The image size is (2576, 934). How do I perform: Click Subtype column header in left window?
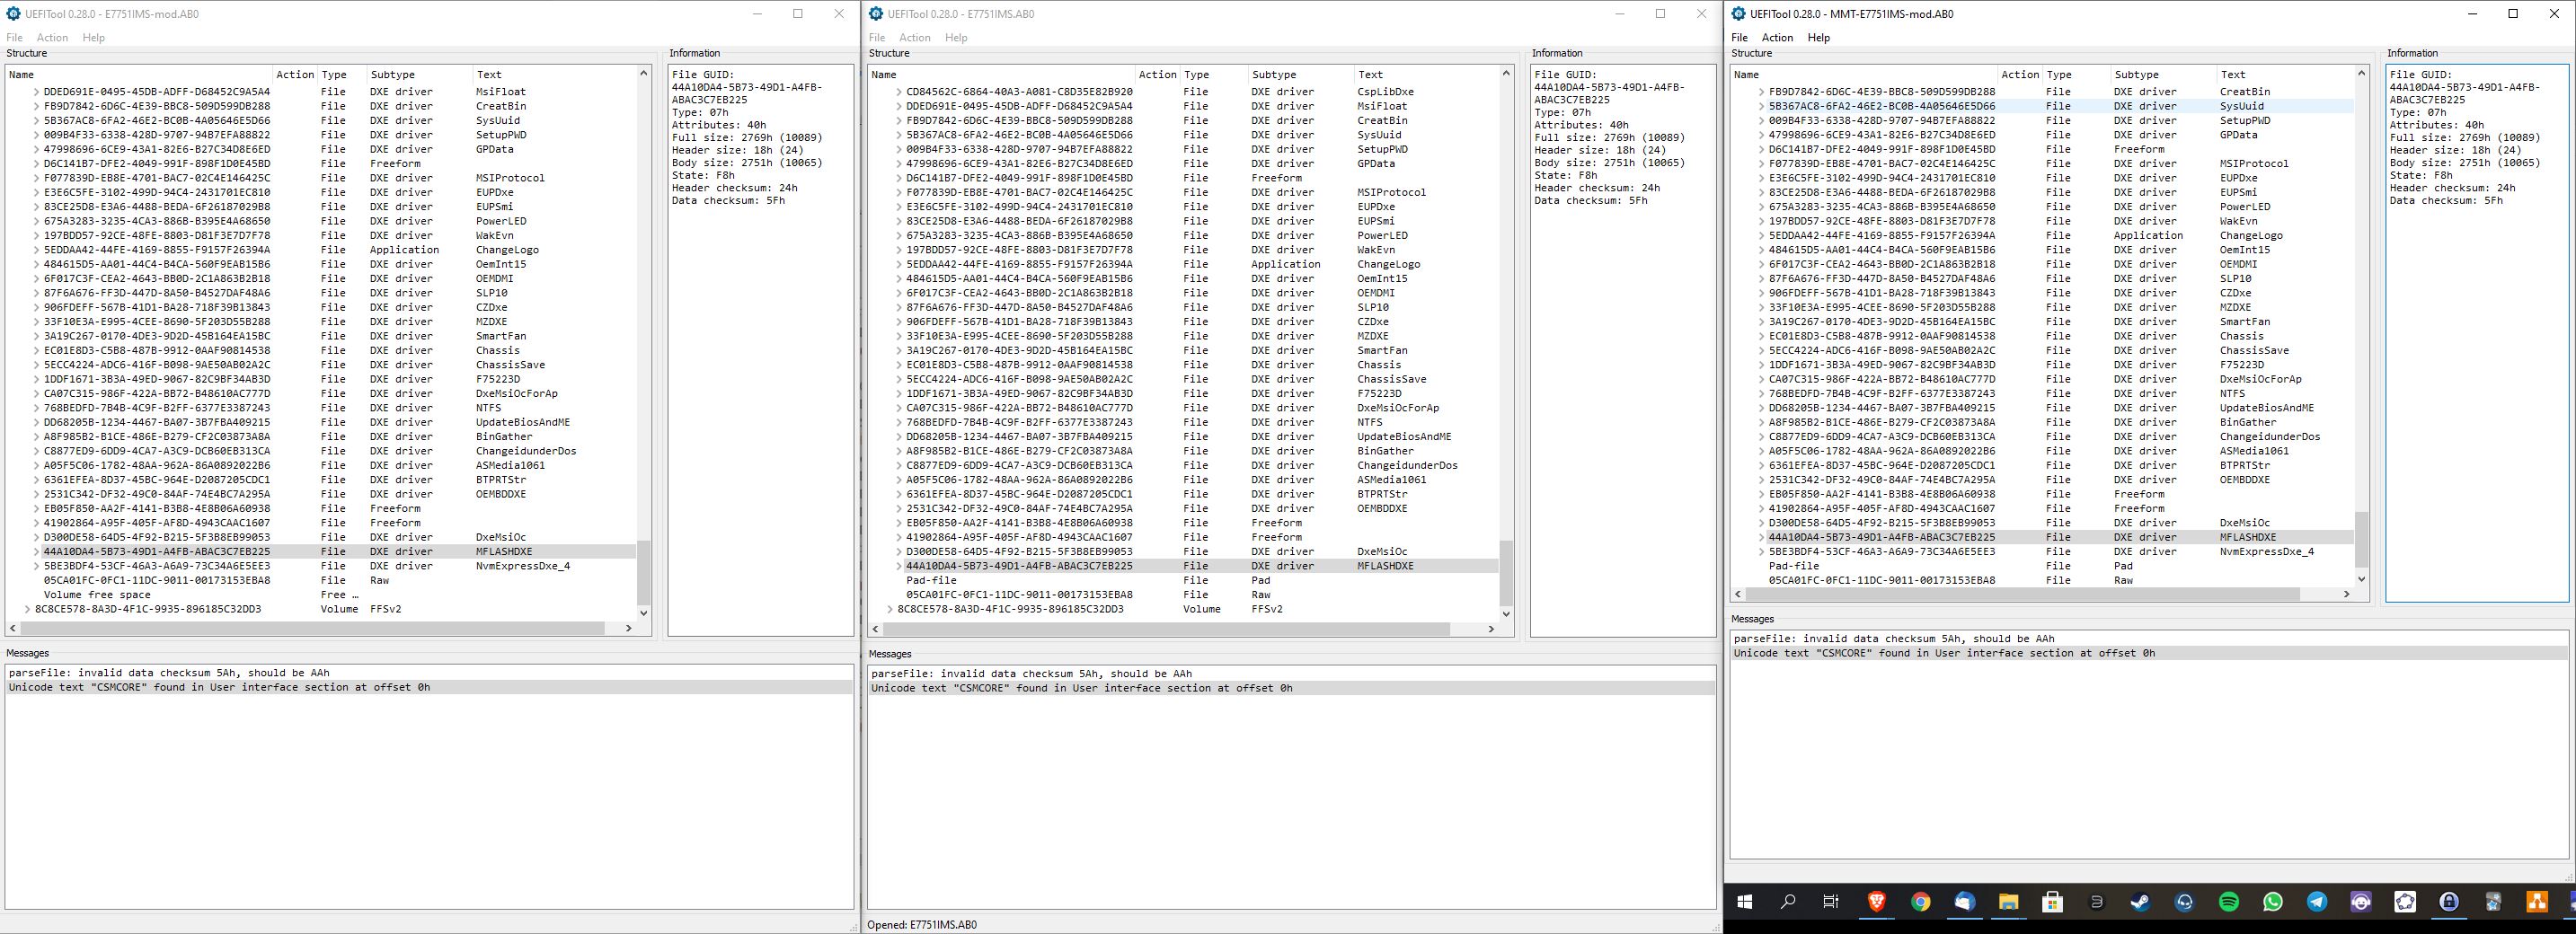pos(419,75)
